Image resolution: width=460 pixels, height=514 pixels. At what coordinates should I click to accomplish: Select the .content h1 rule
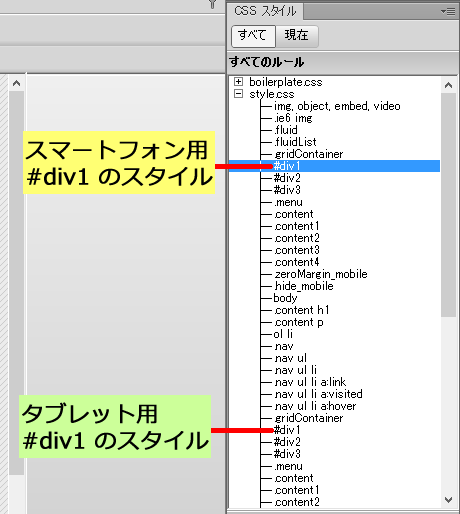(302, 310)
